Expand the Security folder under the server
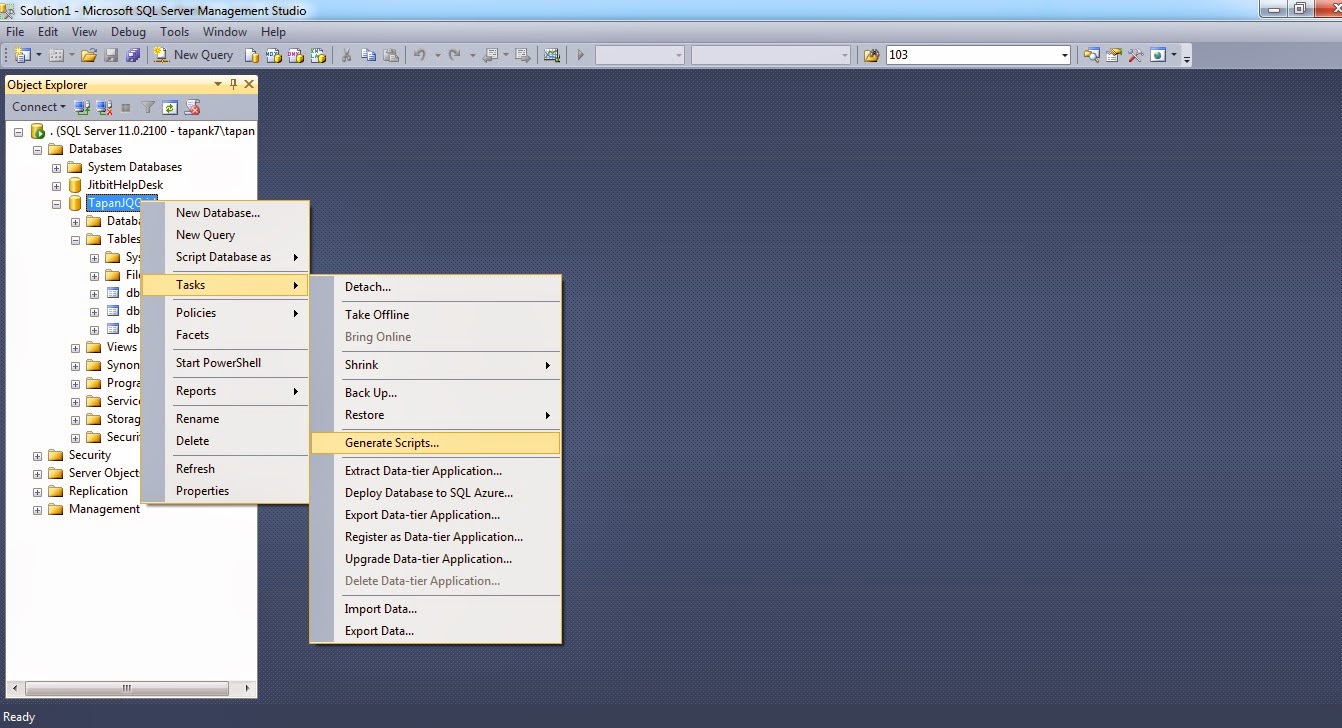This screenshot has height=728, width=1342. (x=38, y=455)
